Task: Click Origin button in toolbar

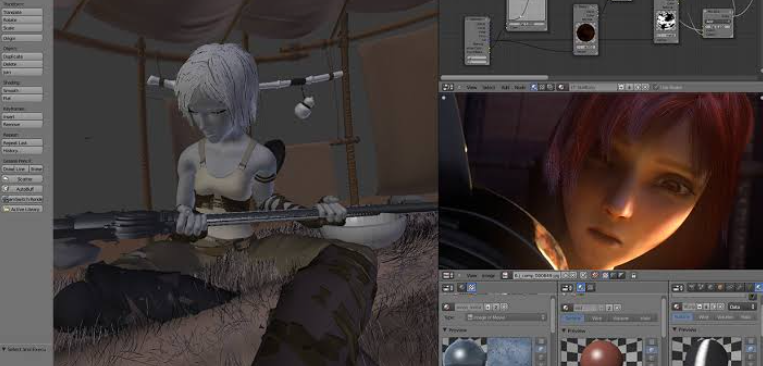Action: pos(22,37)
